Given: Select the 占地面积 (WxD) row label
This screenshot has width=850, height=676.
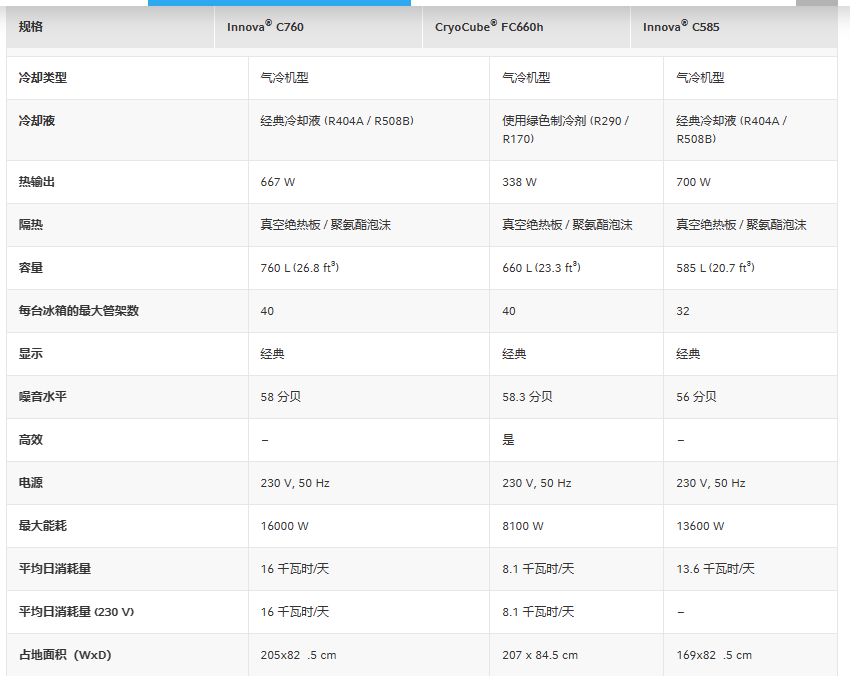Looking at the screenshot, I should point(65,655).
